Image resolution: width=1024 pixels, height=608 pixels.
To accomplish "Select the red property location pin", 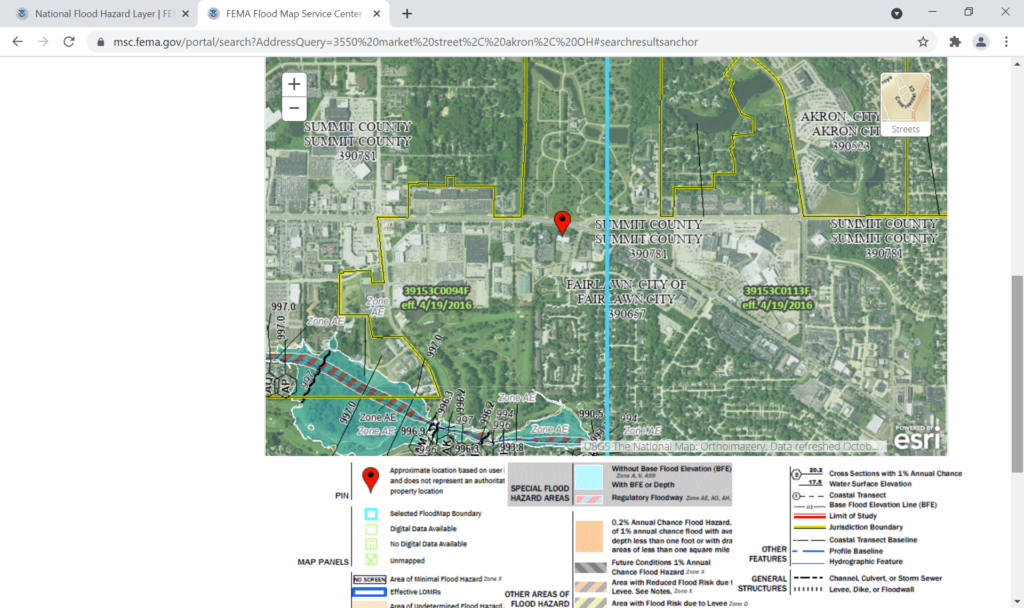I will pyautogui.click(x=562, y=222).
